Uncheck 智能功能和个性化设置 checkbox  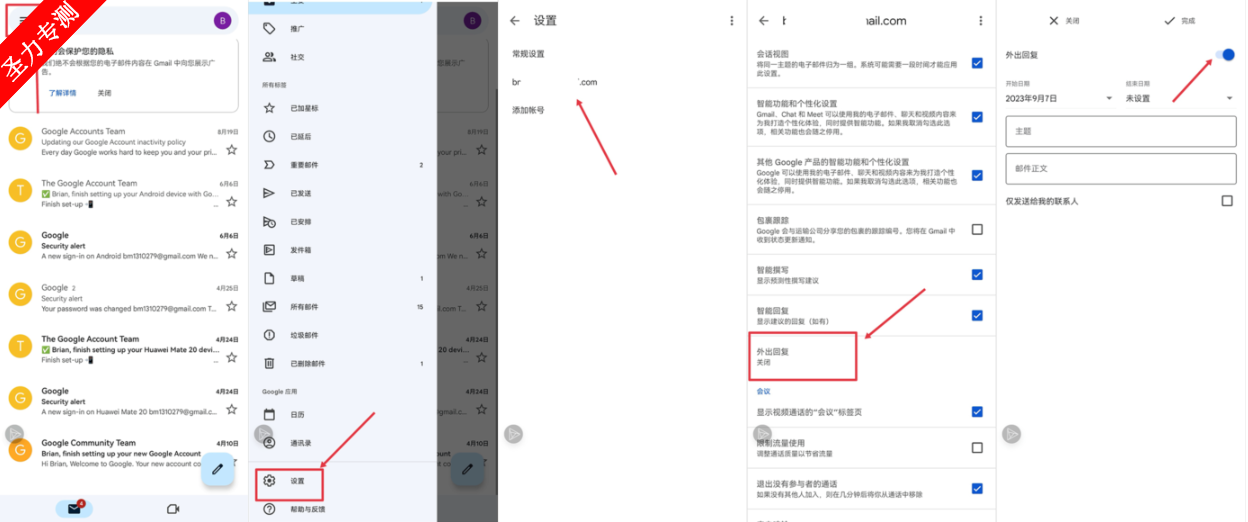(x=977, y=117)
